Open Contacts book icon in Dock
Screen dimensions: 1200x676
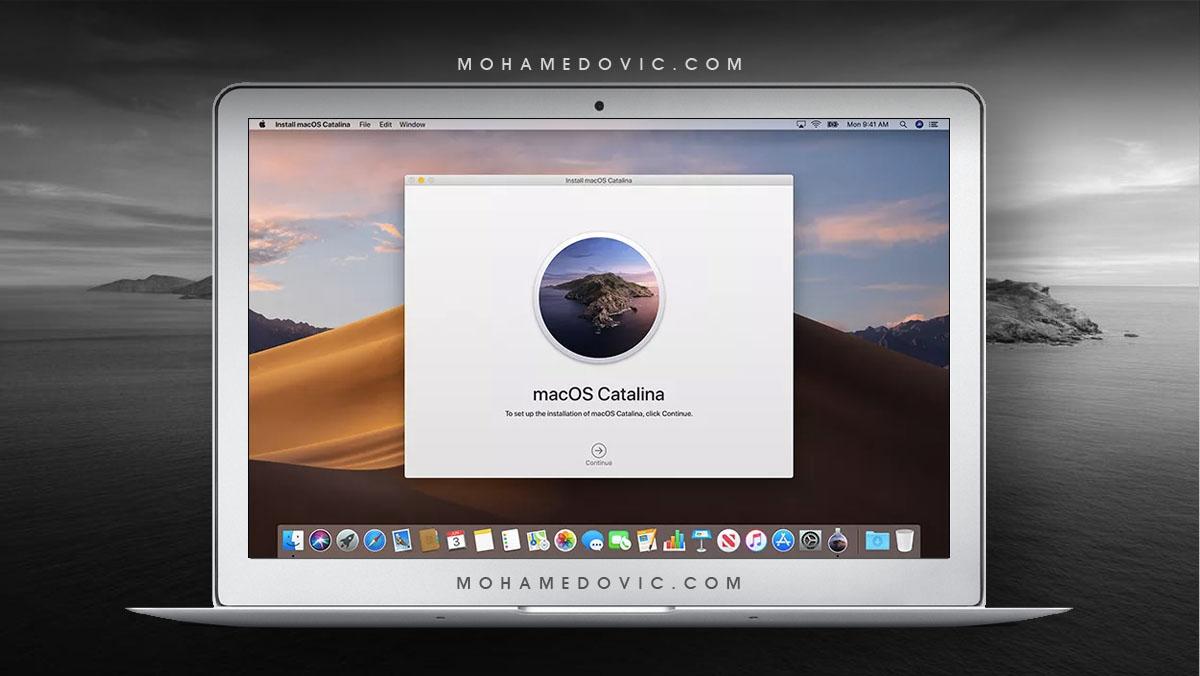(x=428, y=540)
